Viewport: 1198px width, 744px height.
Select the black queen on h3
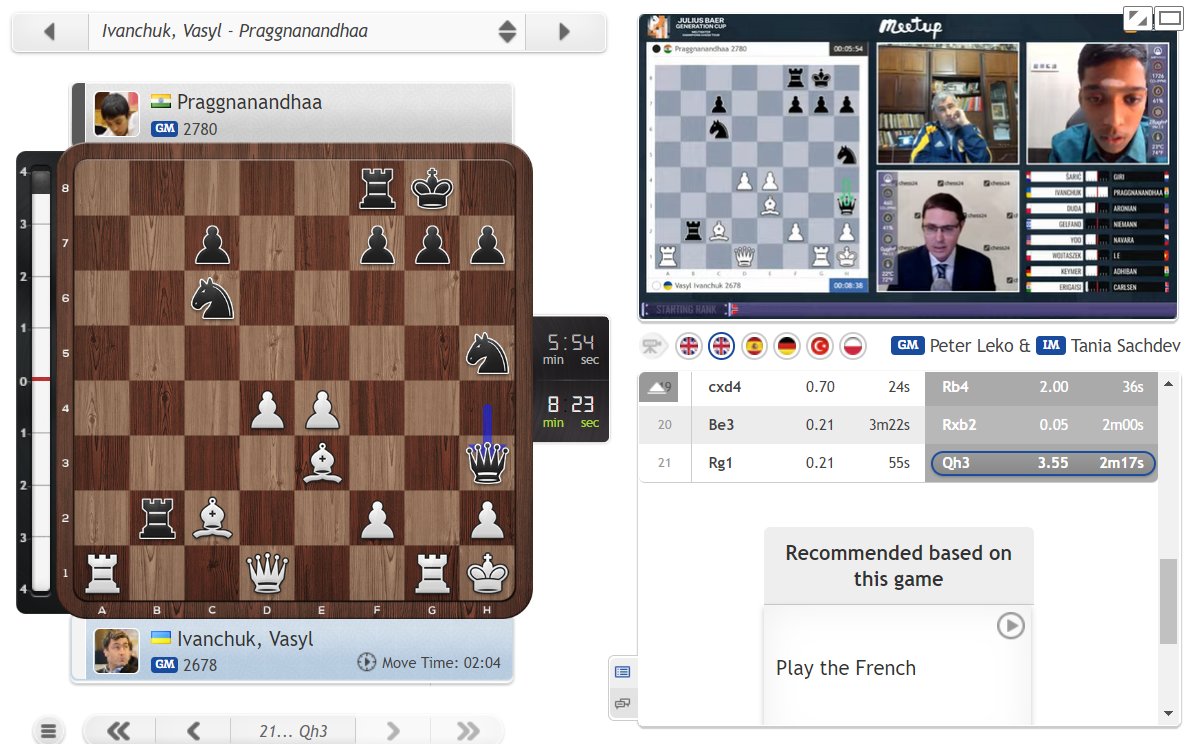click(487, 463)
